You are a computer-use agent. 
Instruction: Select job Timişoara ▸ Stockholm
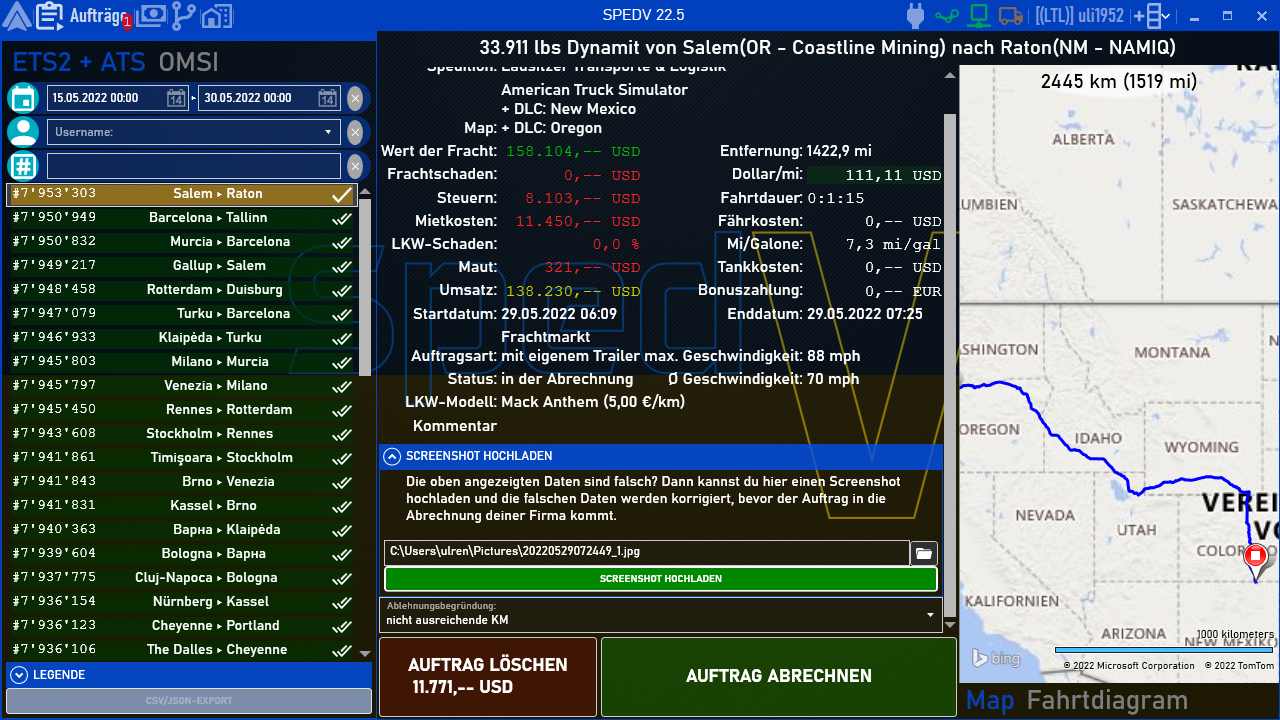182,458
